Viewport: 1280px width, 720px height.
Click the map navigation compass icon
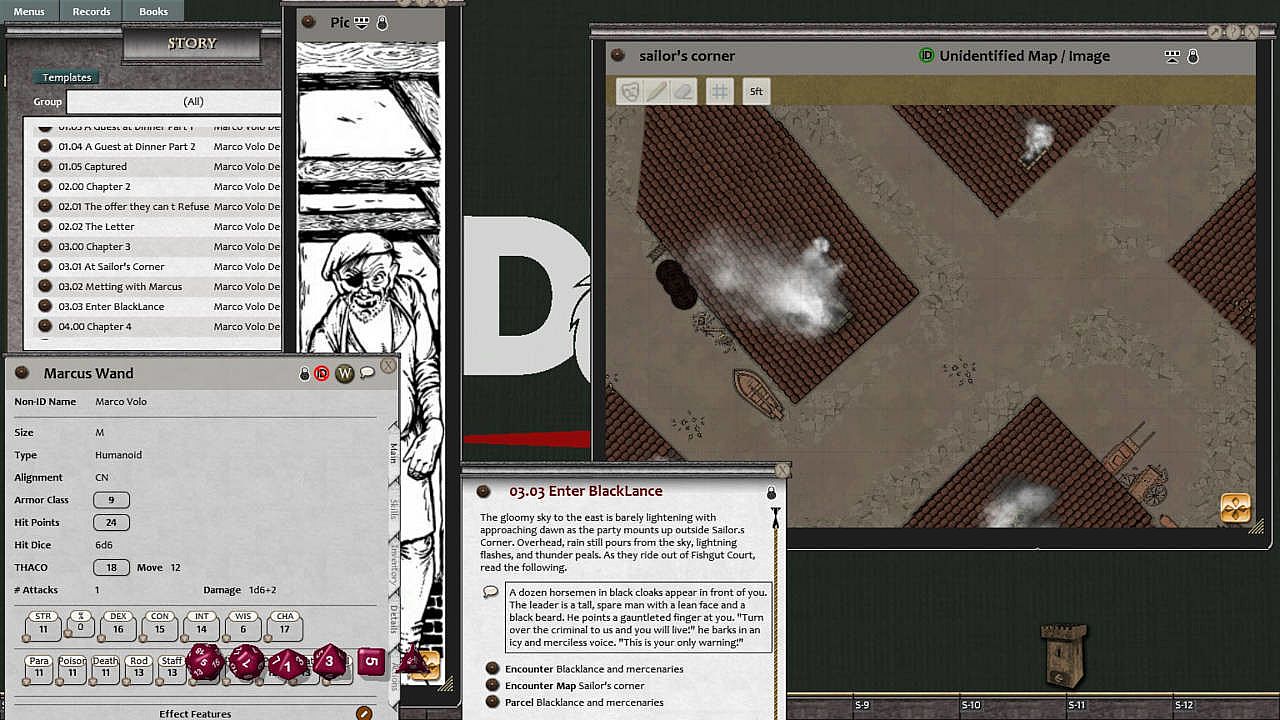point(1236,508)
